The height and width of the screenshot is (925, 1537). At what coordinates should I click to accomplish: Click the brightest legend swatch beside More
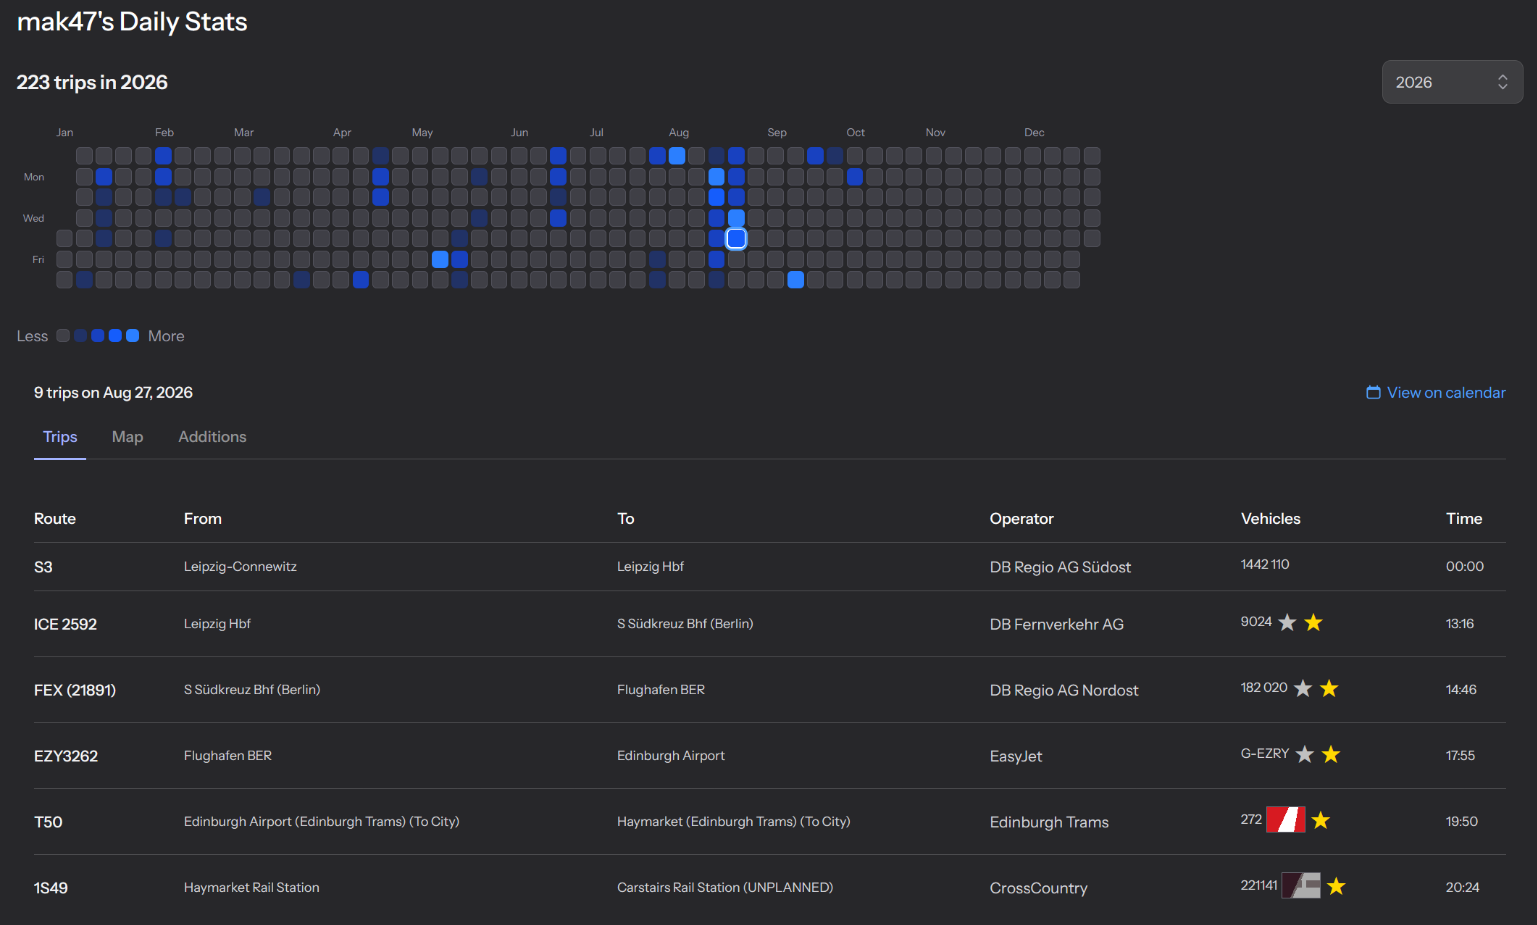pos(132,336)
